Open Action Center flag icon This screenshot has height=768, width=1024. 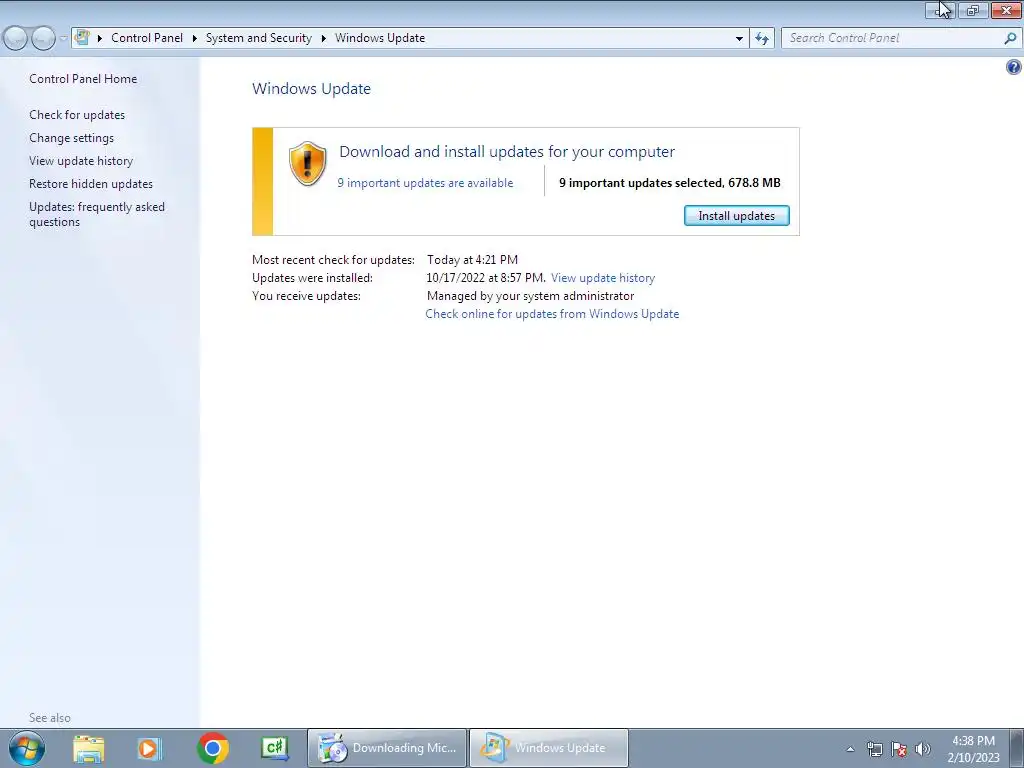(x=899, y=749)
